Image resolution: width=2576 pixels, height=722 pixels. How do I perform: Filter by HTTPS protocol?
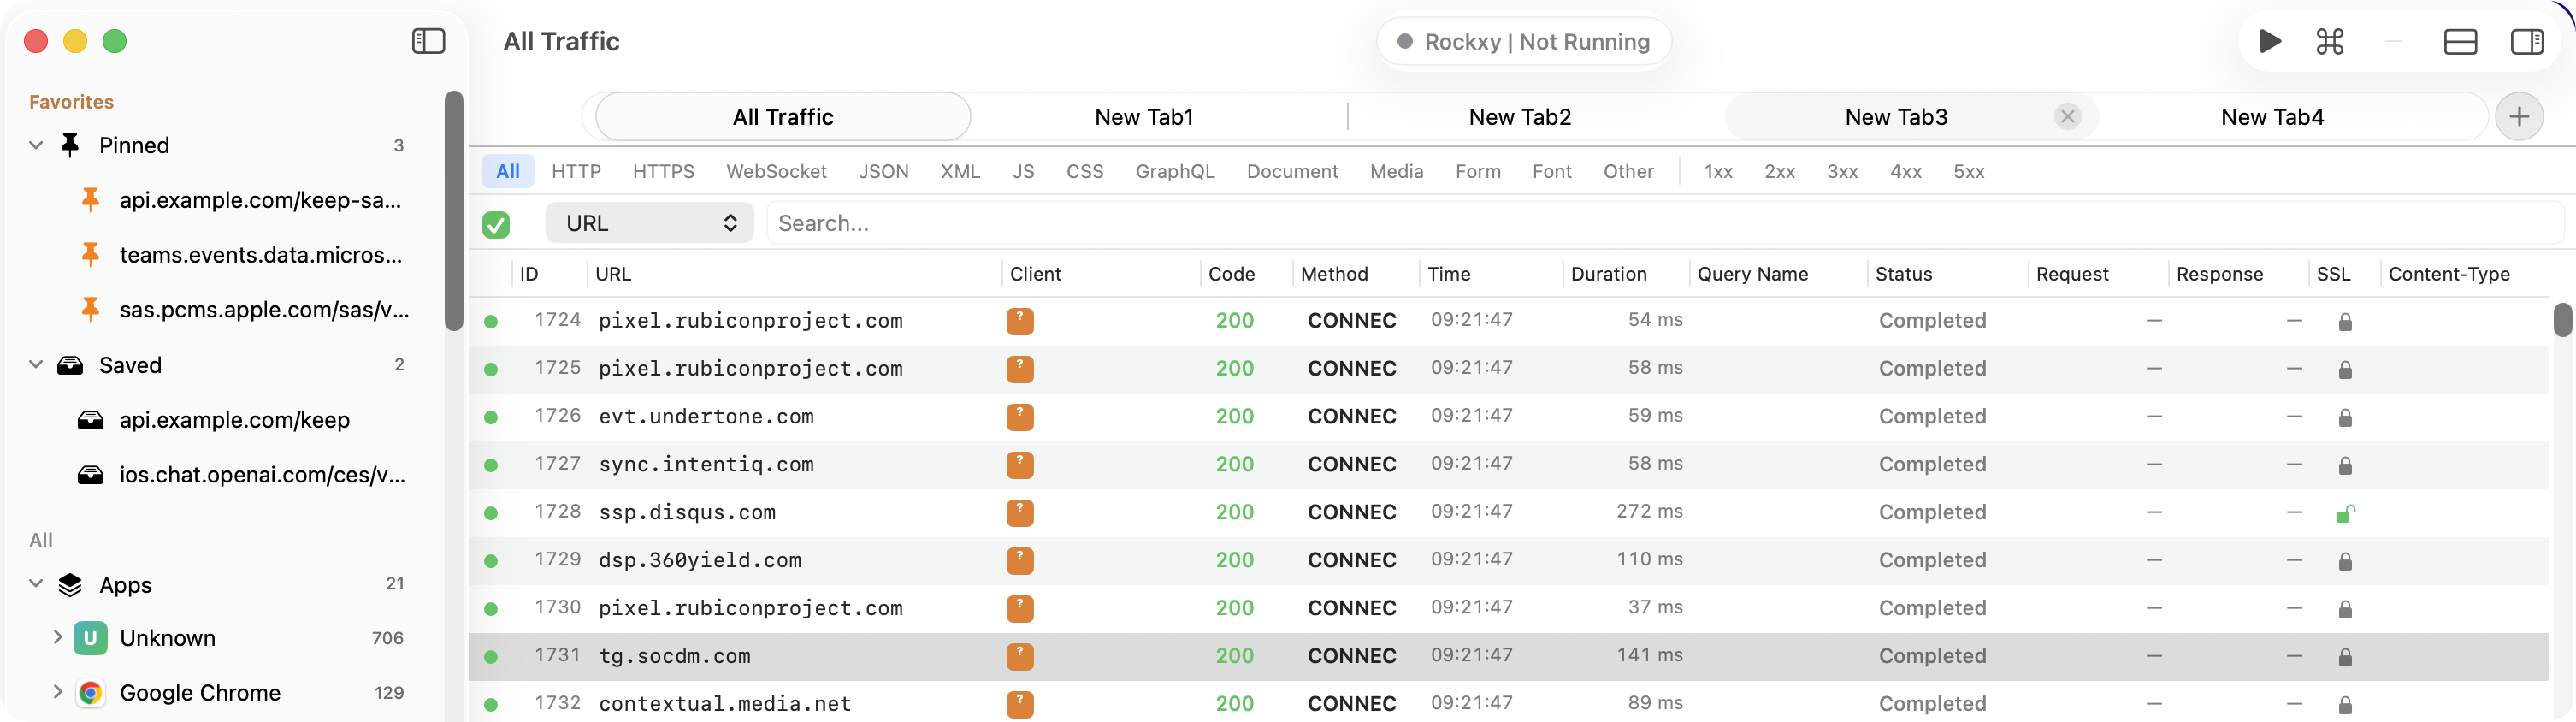point(663,171)
